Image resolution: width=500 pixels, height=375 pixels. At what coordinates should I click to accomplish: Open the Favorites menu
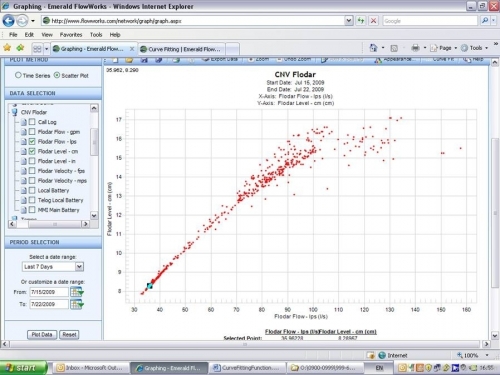[71, 35]
